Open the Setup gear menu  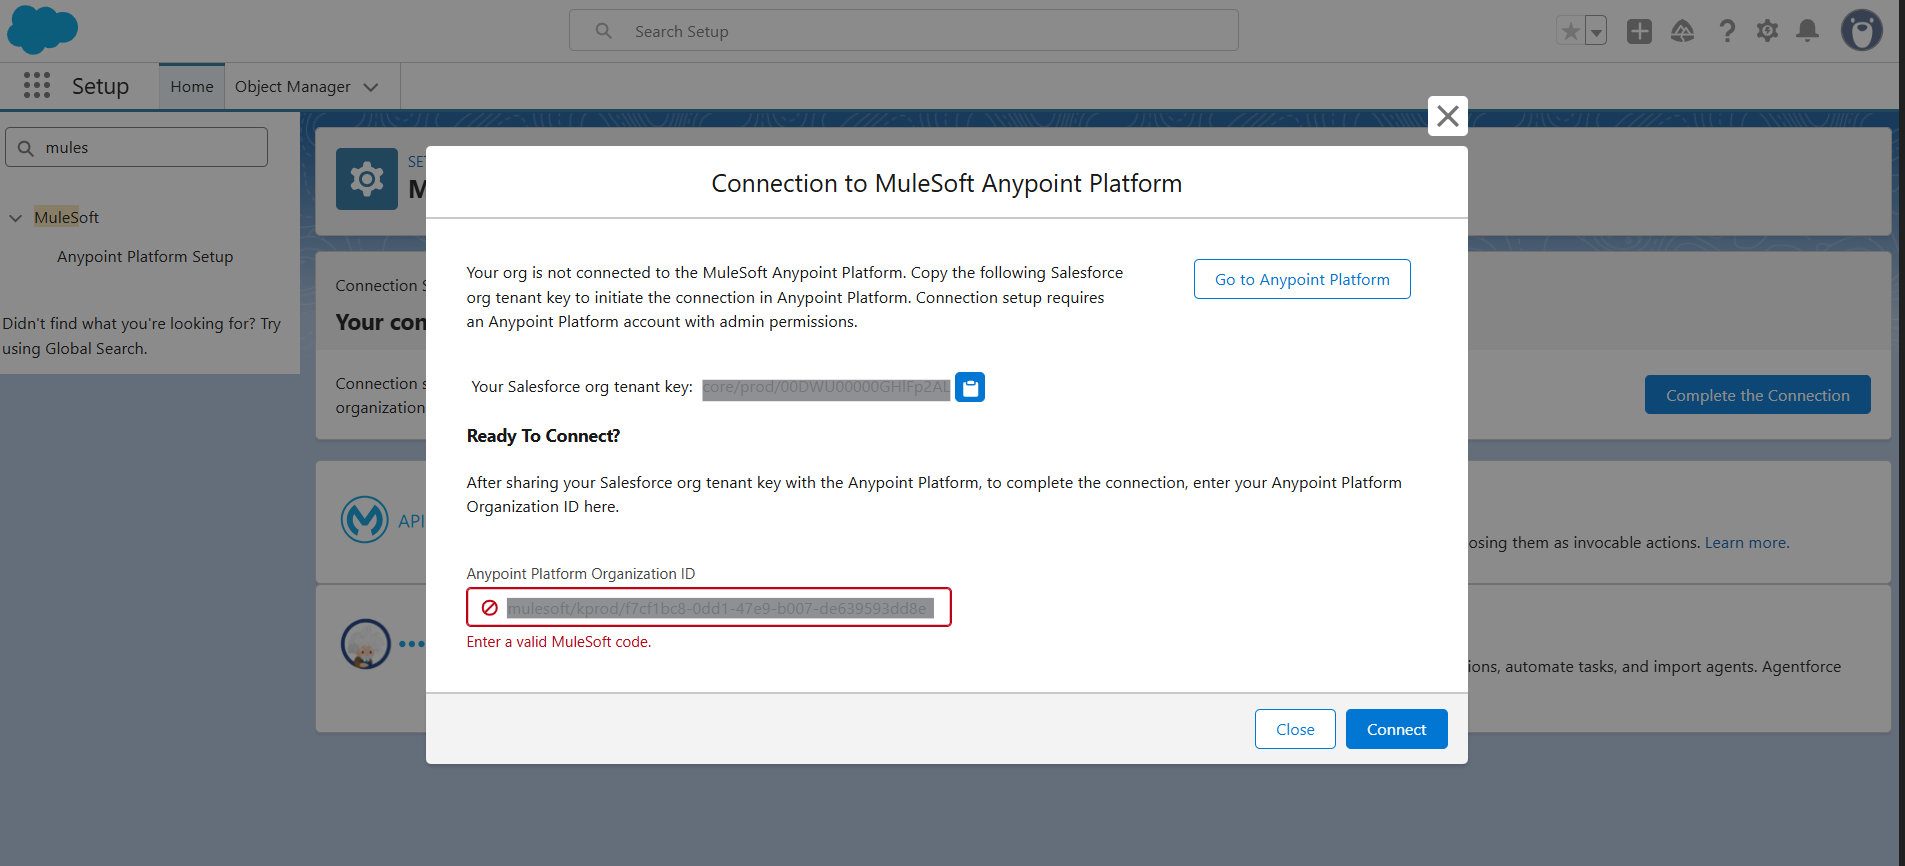click(1767, 31)
